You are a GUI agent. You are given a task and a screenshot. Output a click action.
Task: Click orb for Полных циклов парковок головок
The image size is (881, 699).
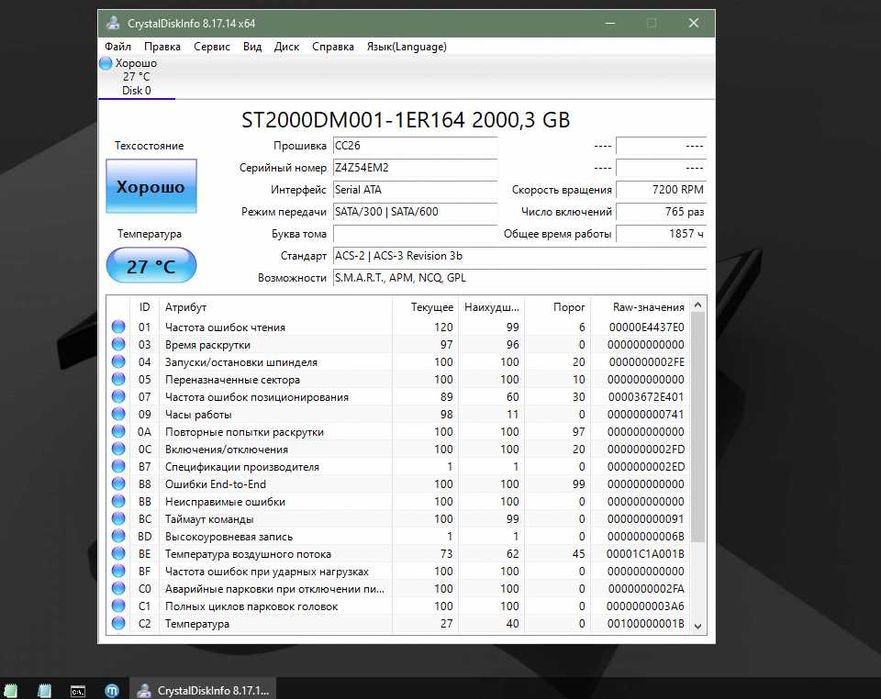119,605
